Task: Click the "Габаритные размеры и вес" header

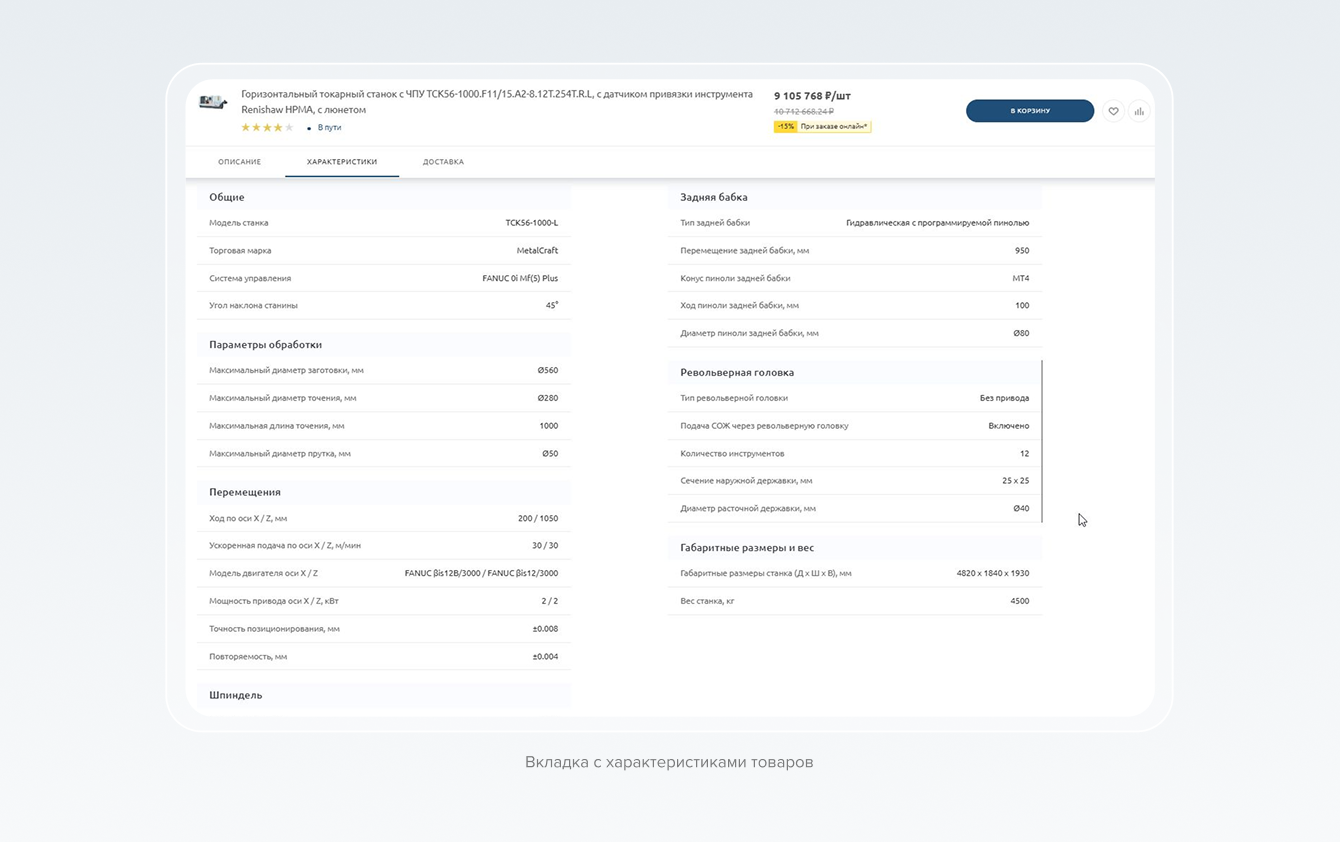Action: pos(747,548)
